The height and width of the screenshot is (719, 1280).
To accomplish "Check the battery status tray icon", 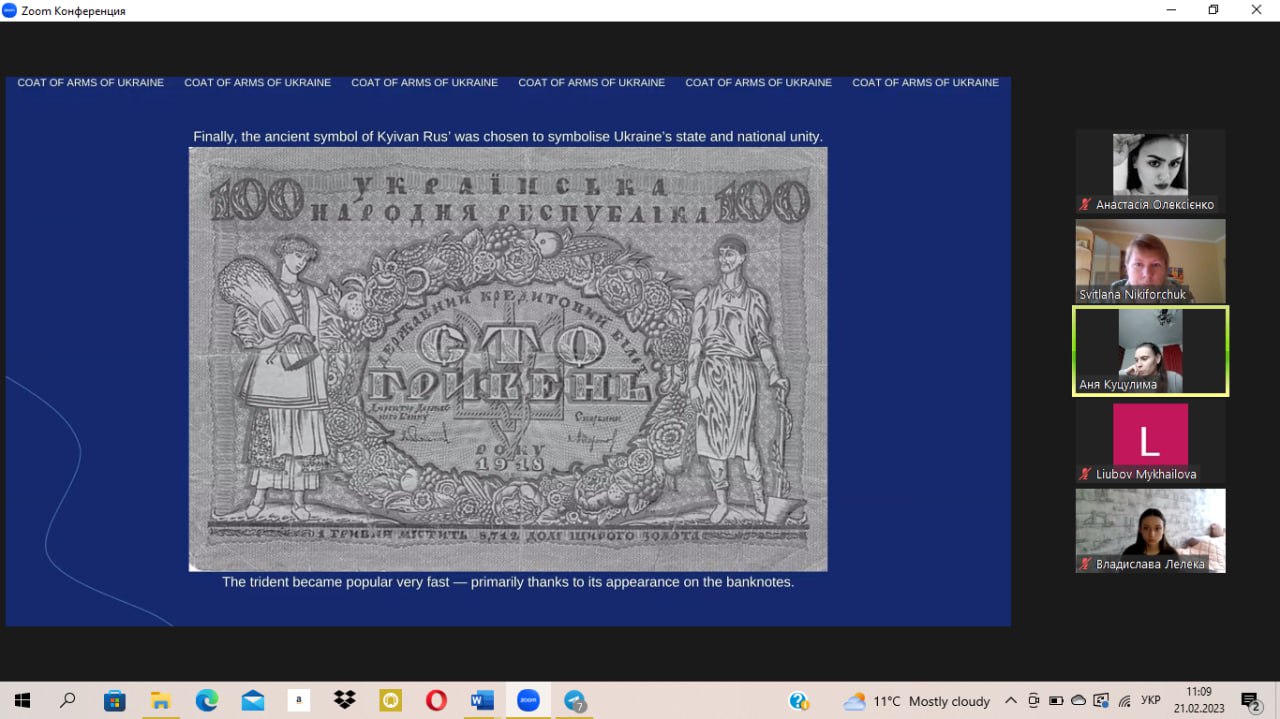I will (x=1056, y=701).
